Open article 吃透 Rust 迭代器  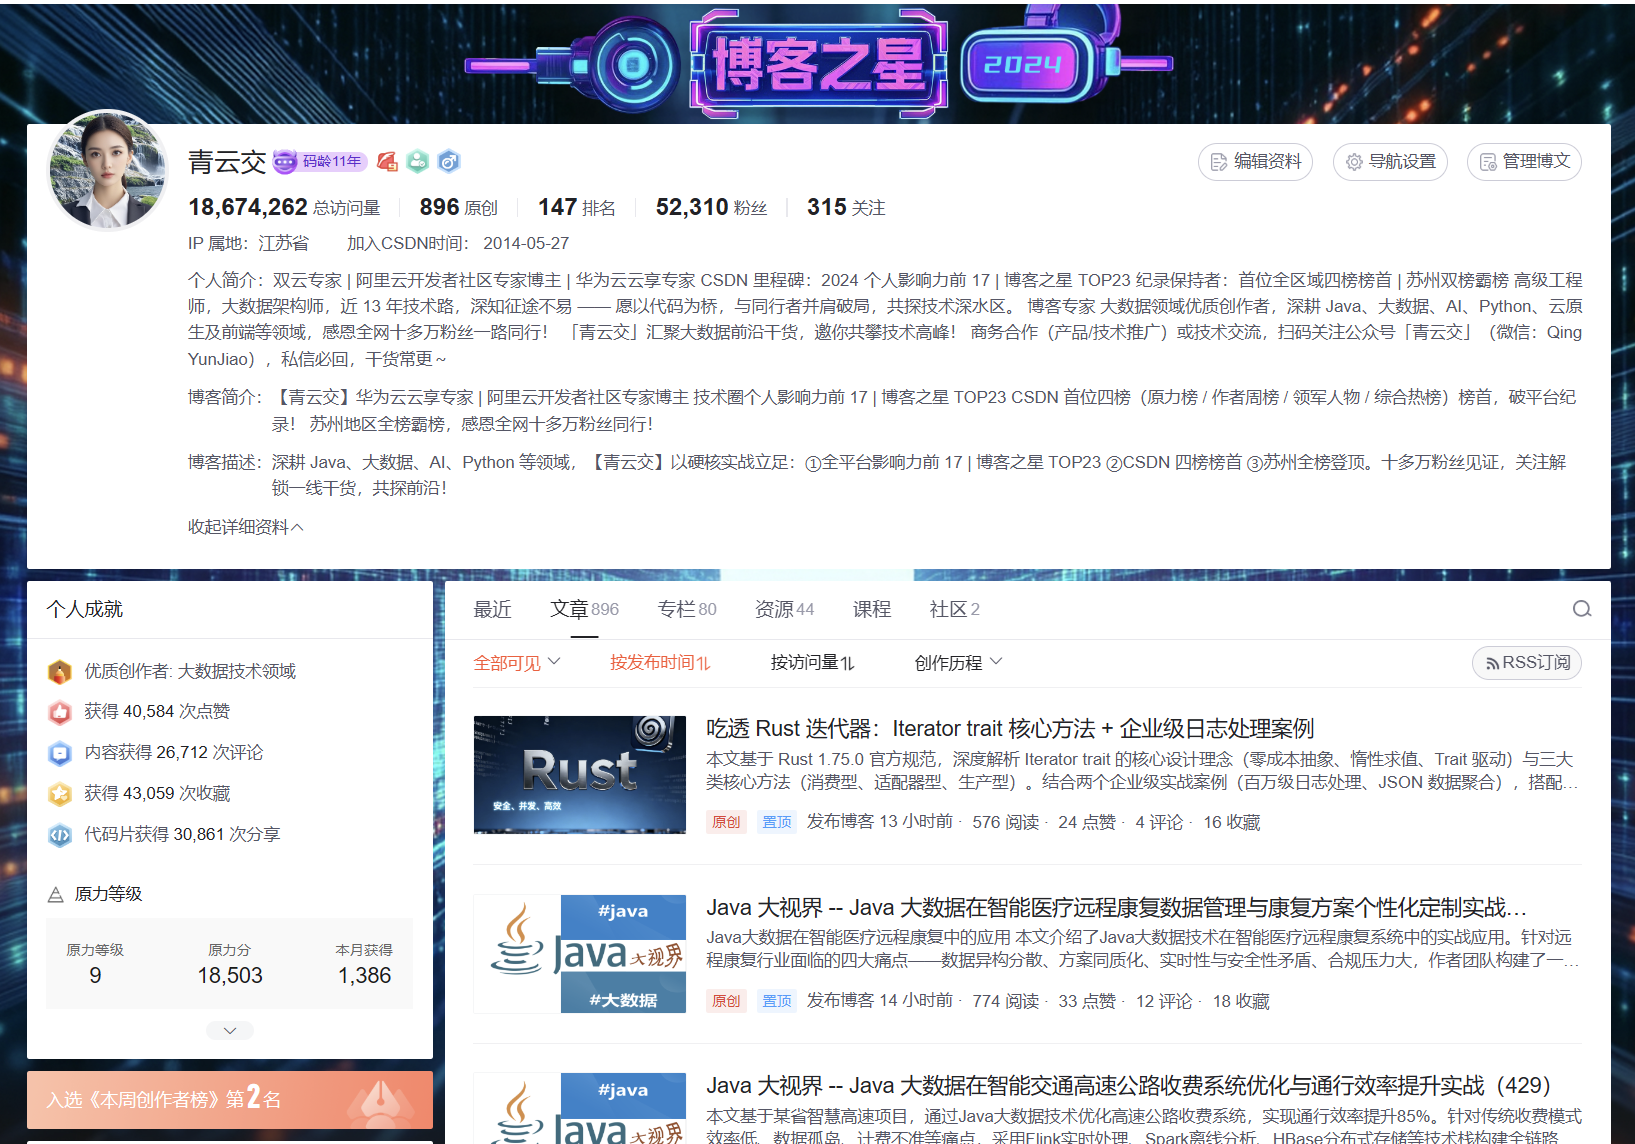click(1010, 728)
